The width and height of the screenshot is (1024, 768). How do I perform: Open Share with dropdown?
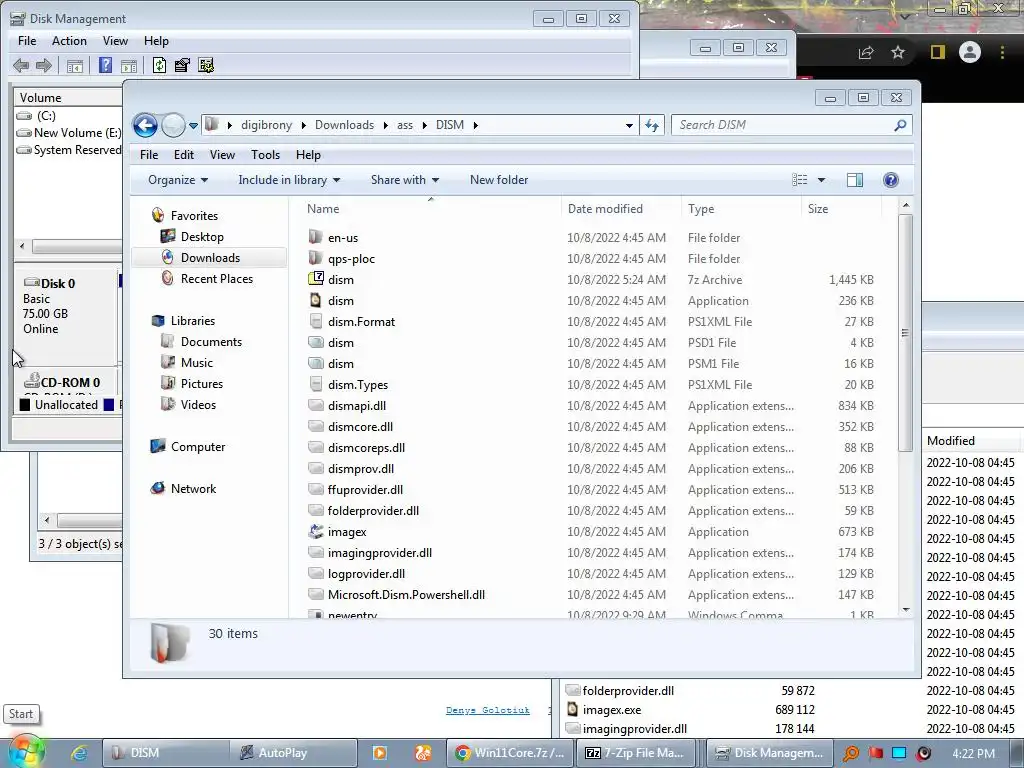tap(405, 180)
